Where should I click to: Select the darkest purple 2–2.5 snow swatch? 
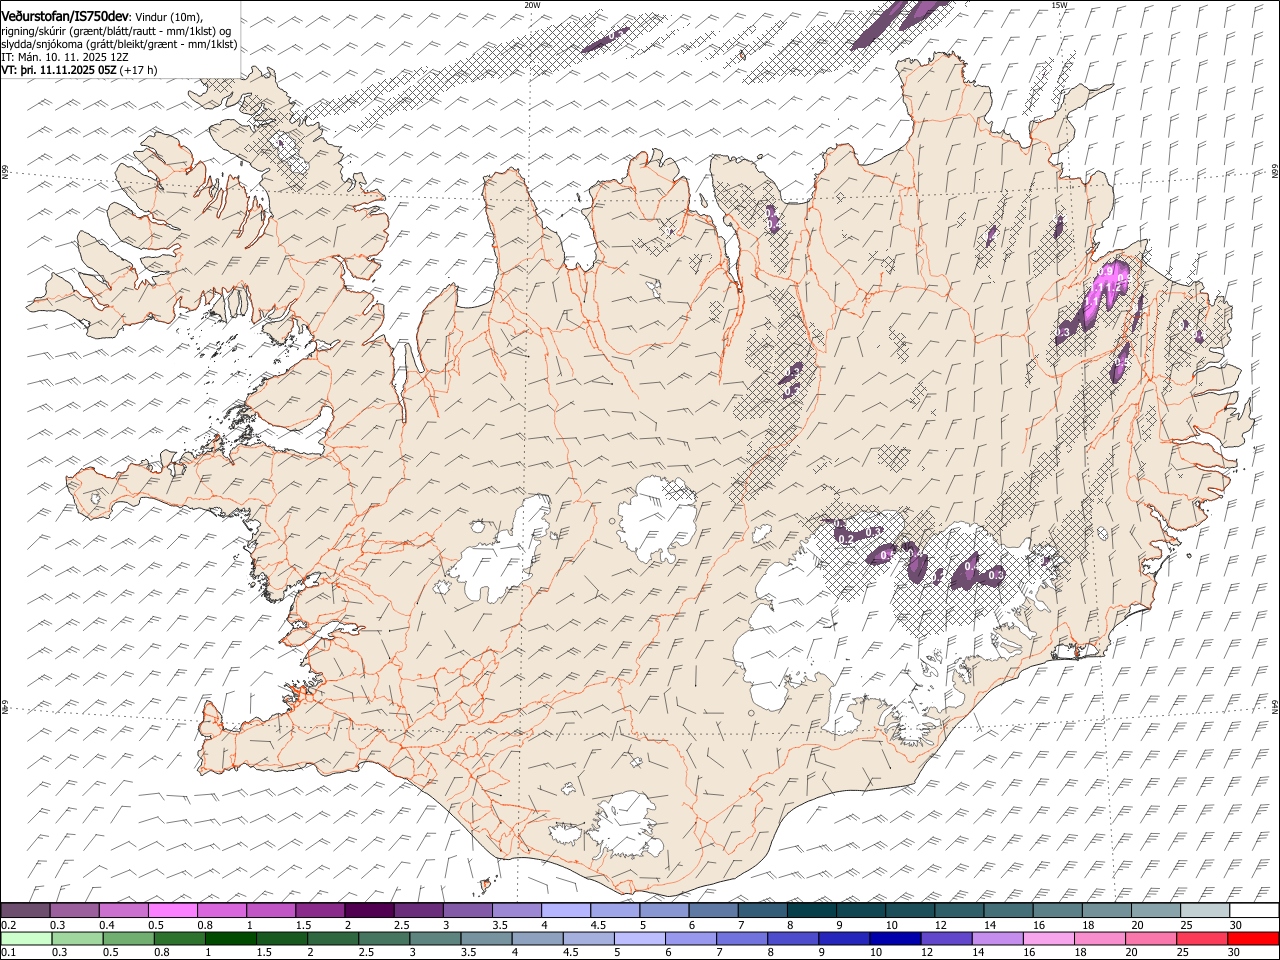click(x=369, y=911)
